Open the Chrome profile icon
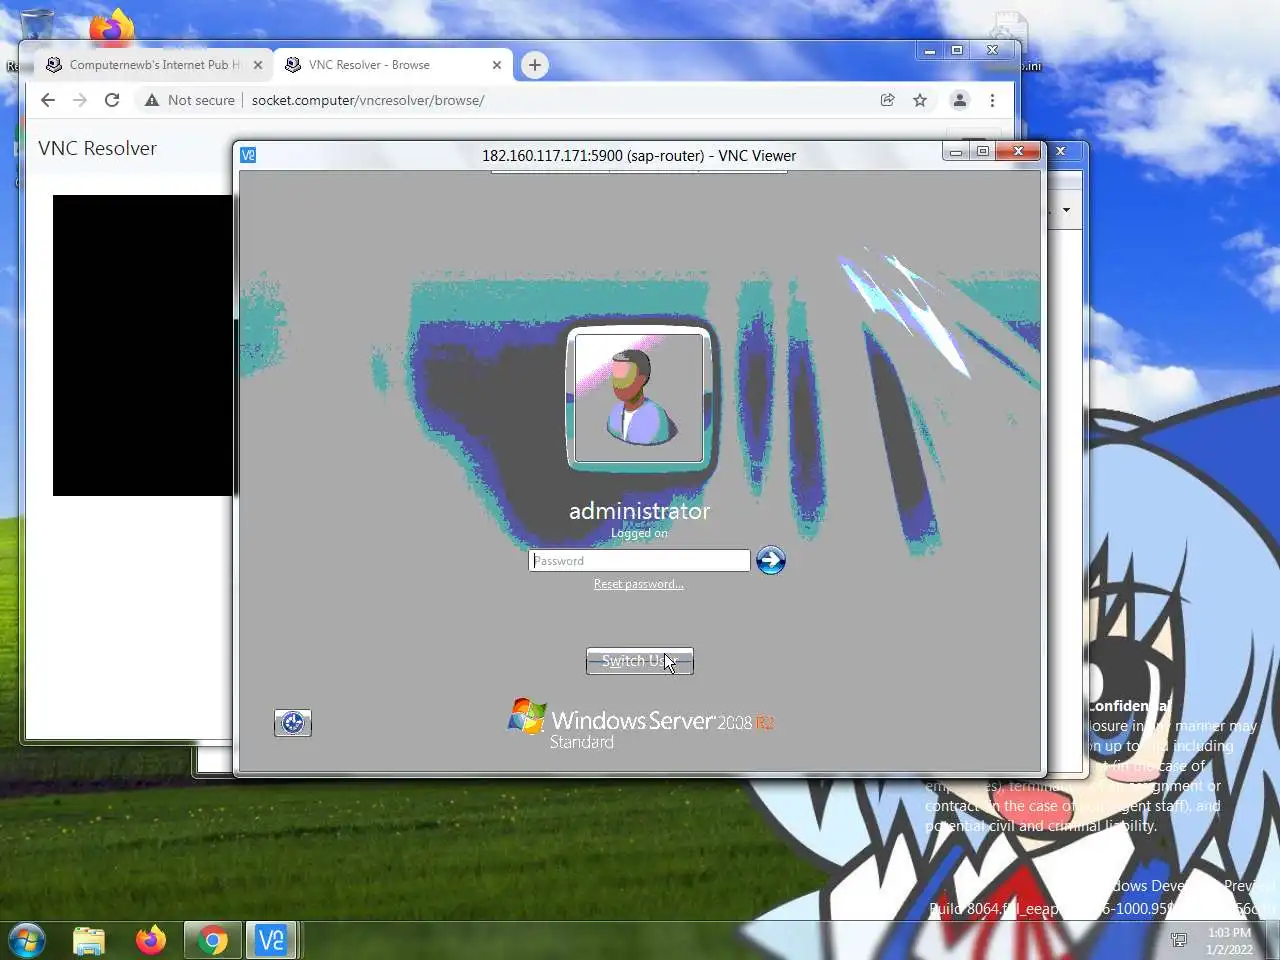Screen dimensions: 1280x960 coord(959,100)
